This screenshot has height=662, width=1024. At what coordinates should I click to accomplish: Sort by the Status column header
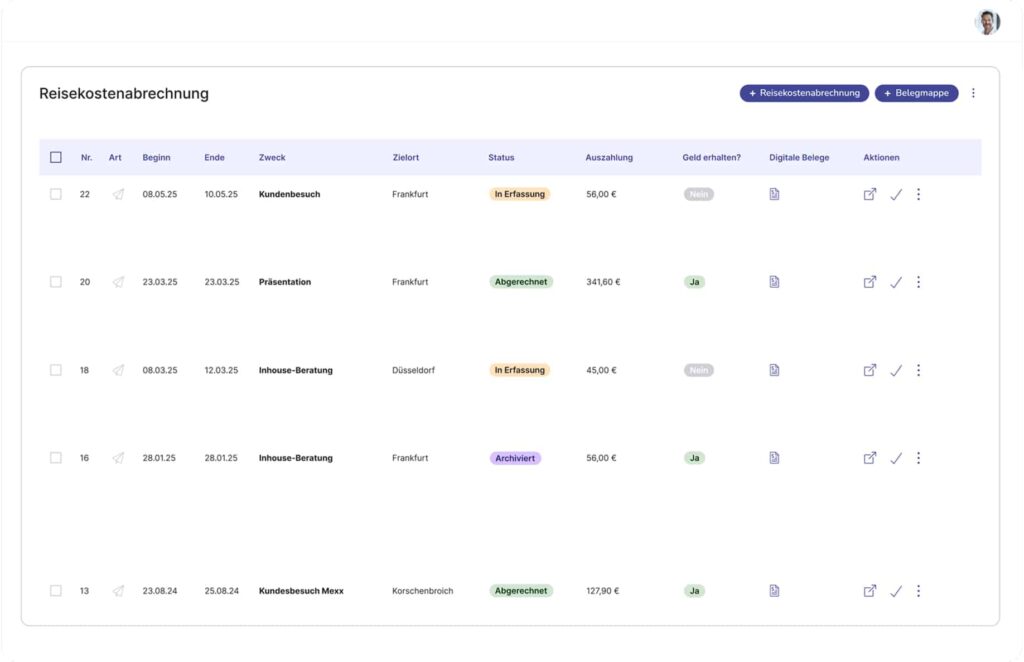501,157
